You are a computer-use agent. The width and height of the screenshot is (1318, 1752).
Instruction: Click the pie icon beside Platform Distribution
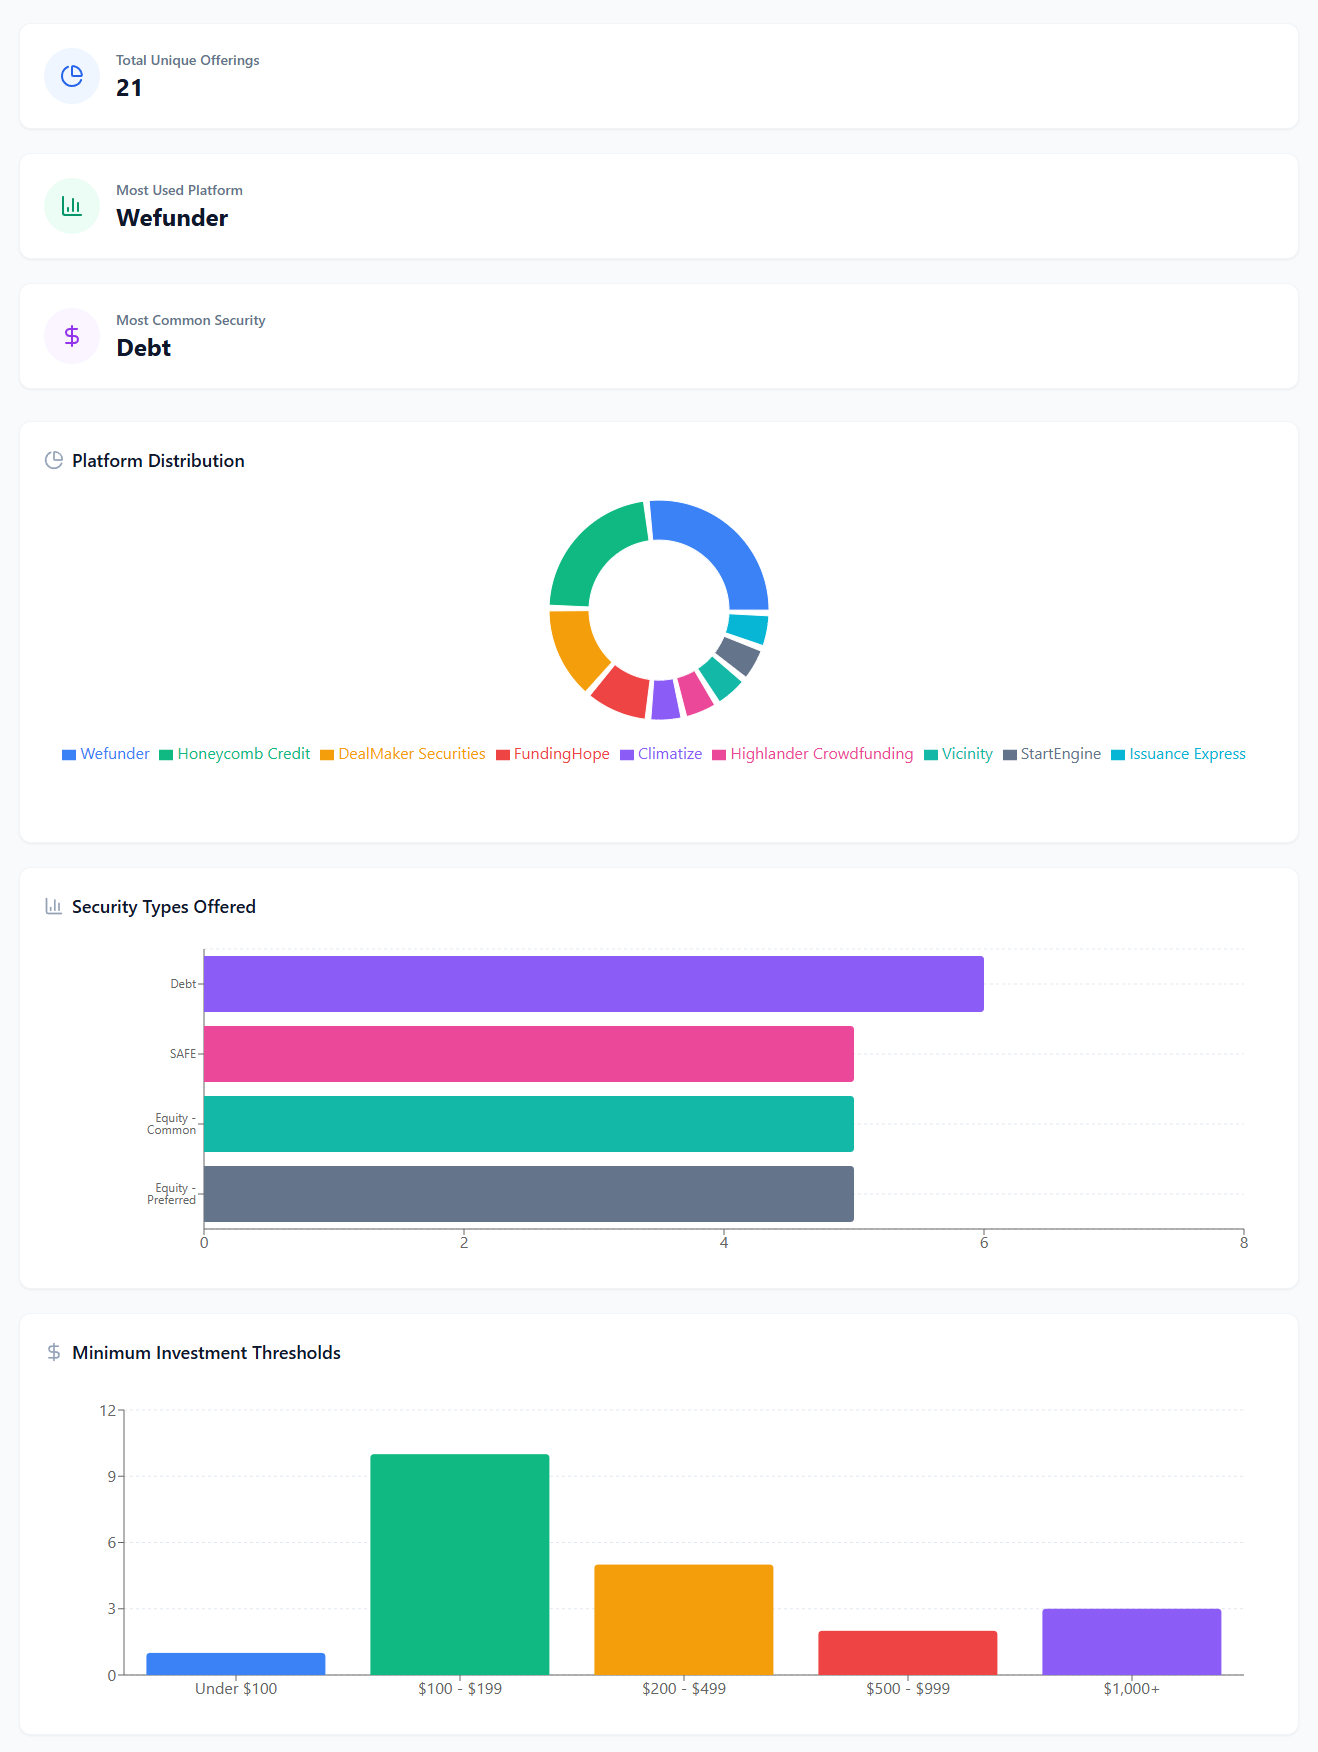[x=54, y=460]
